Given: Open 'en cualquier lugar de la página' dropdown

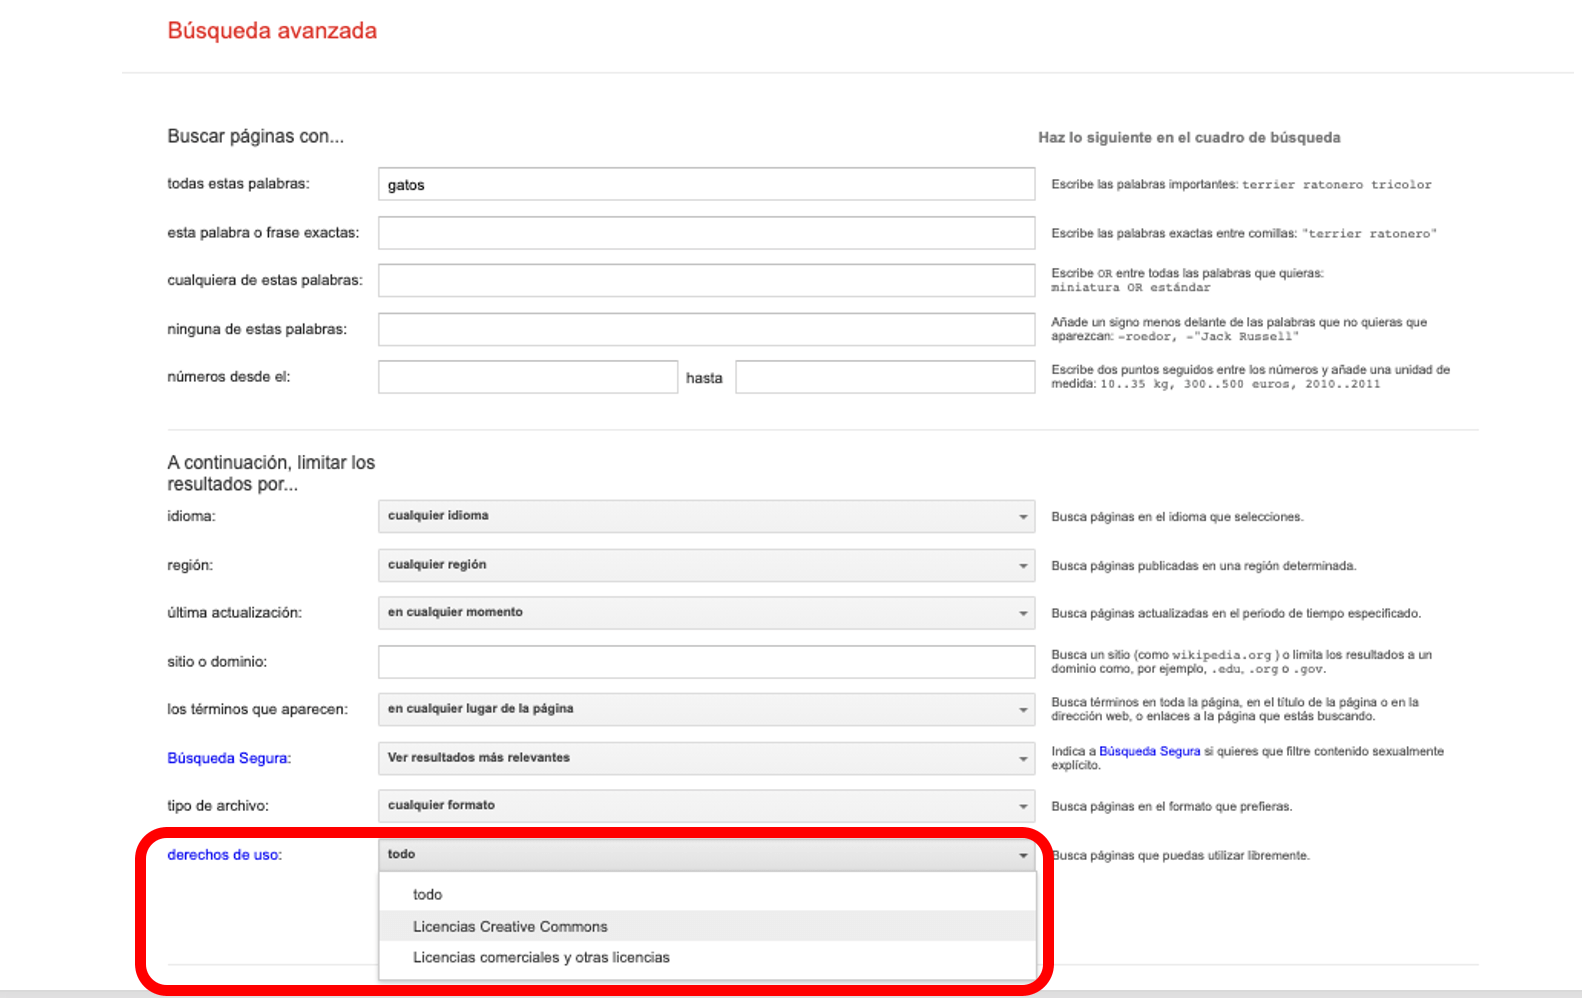Looking at the screenshot, I should coord(705,709).
